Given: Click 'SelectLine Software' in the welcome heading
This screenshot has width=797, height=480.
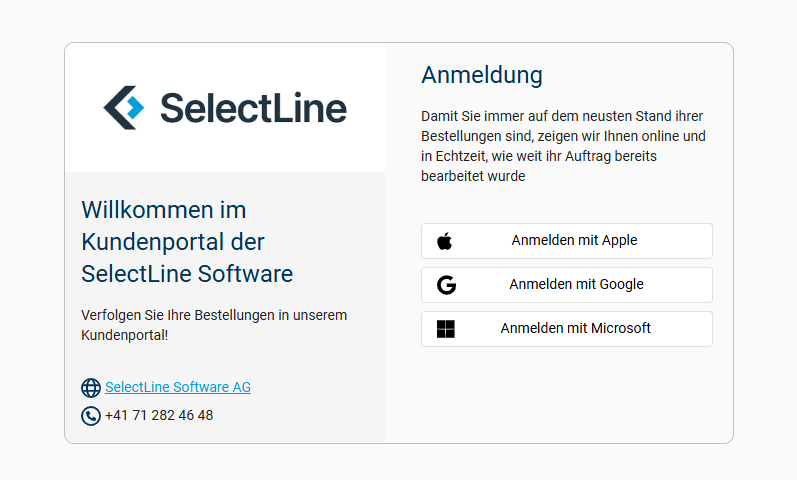Looking at the screenshot, I should coord(187,274).
